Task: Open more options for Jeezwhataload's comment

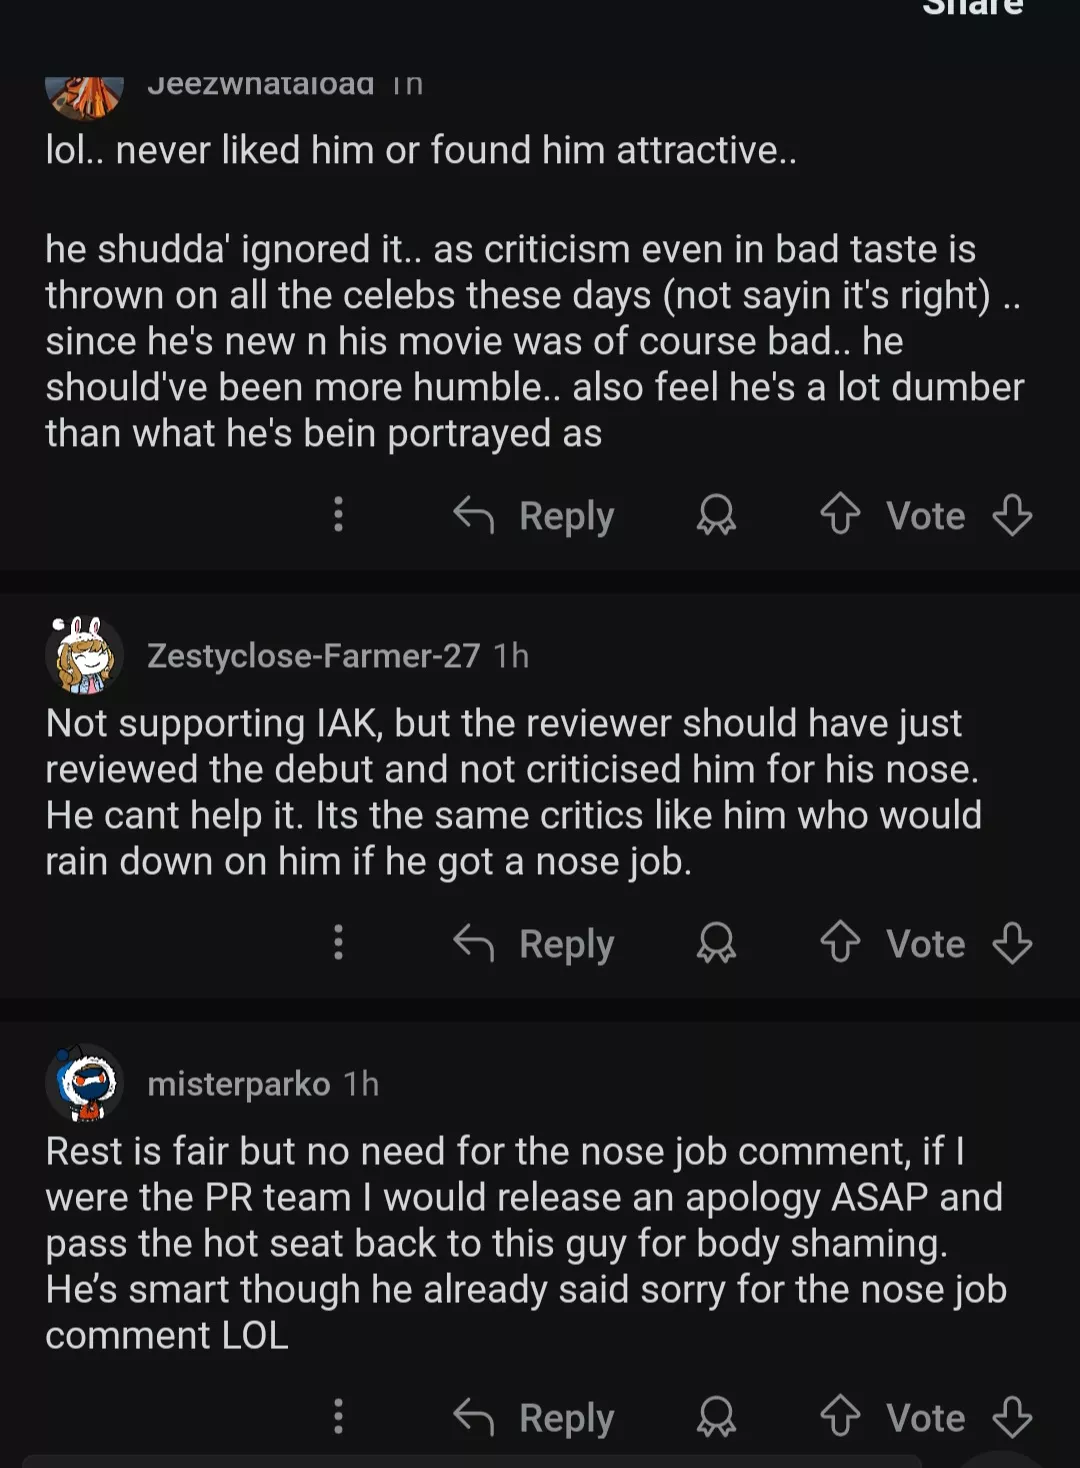Action: point(338,515)
